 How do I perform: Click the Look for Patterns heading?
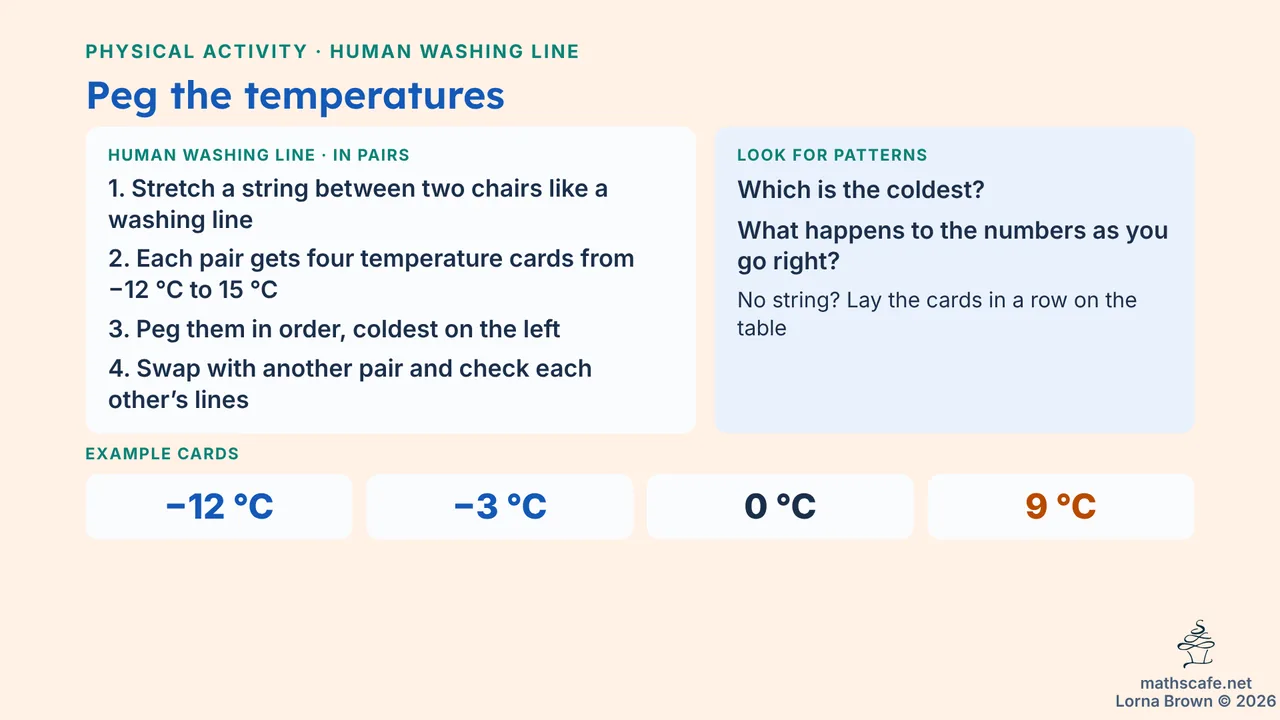(x=832, y=155)
